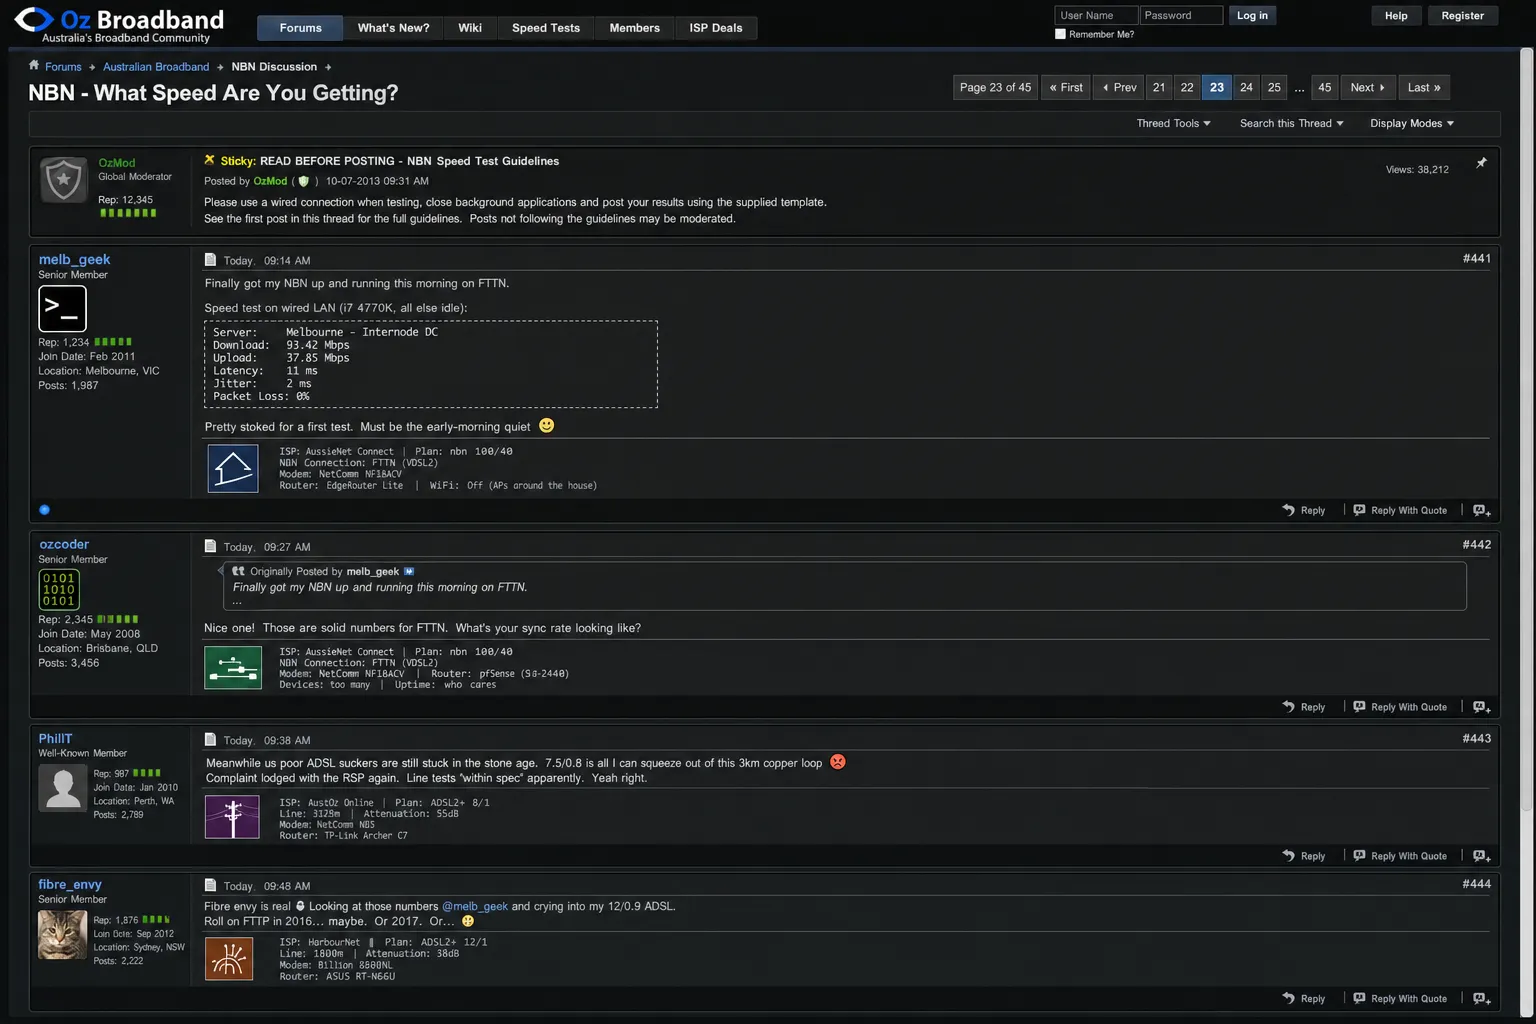Viewport: 1536px width, 1024px height.
Task: Open the Wiki tab
Action: 470,28
